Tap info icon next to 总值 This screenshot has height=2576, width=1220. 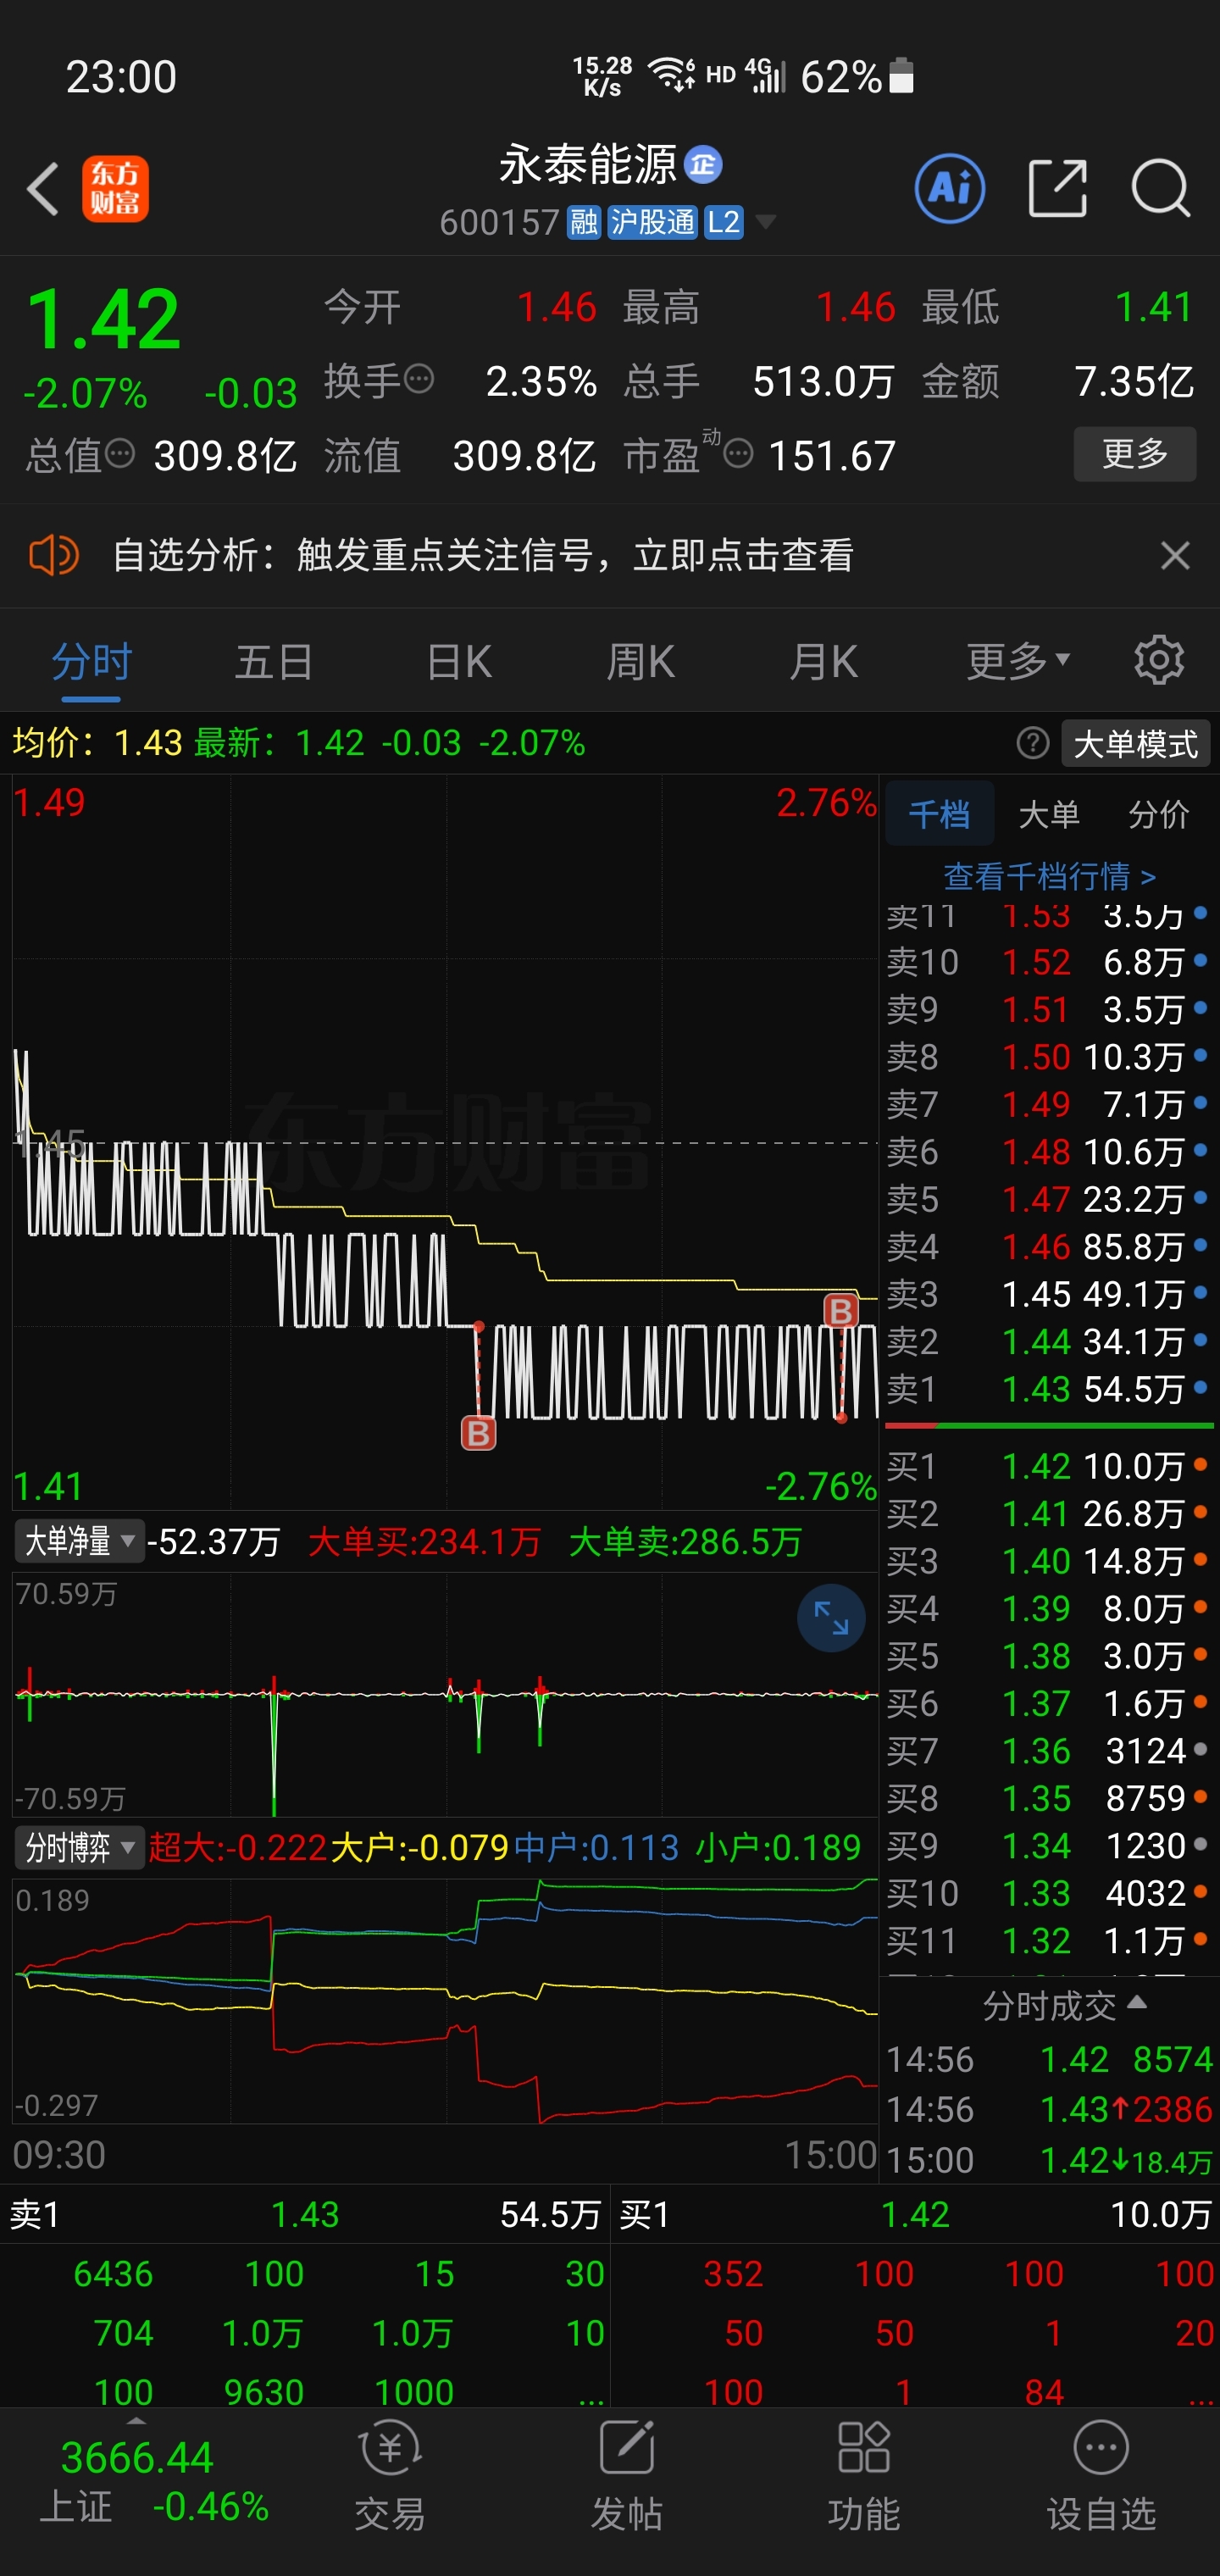(x=120, y=454)
